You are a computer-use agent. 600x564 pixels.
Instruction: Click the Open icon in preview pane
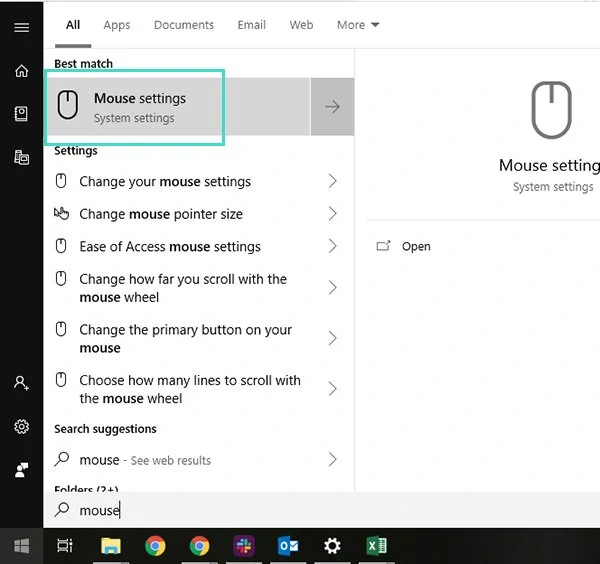(383, 246)
